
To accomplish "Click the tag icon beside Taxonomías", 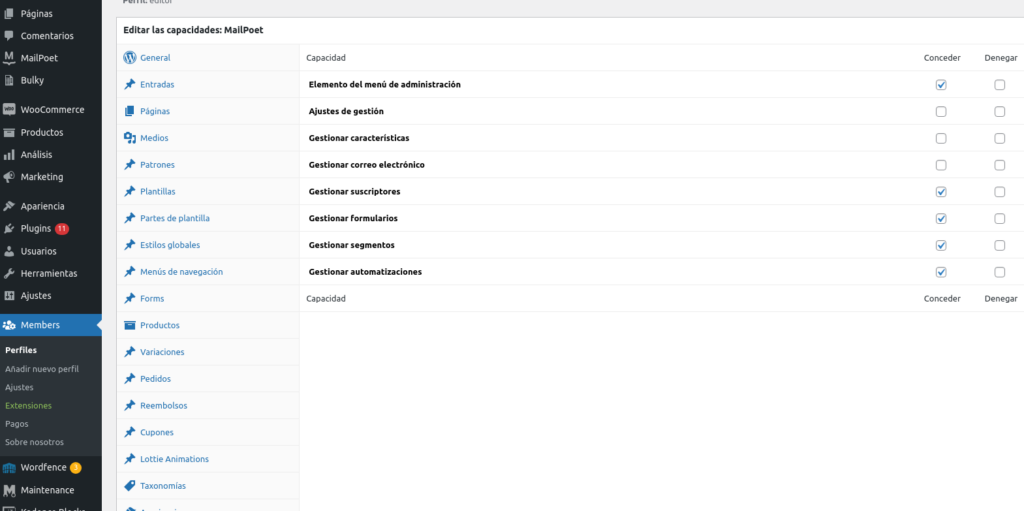I will (129, 486).
